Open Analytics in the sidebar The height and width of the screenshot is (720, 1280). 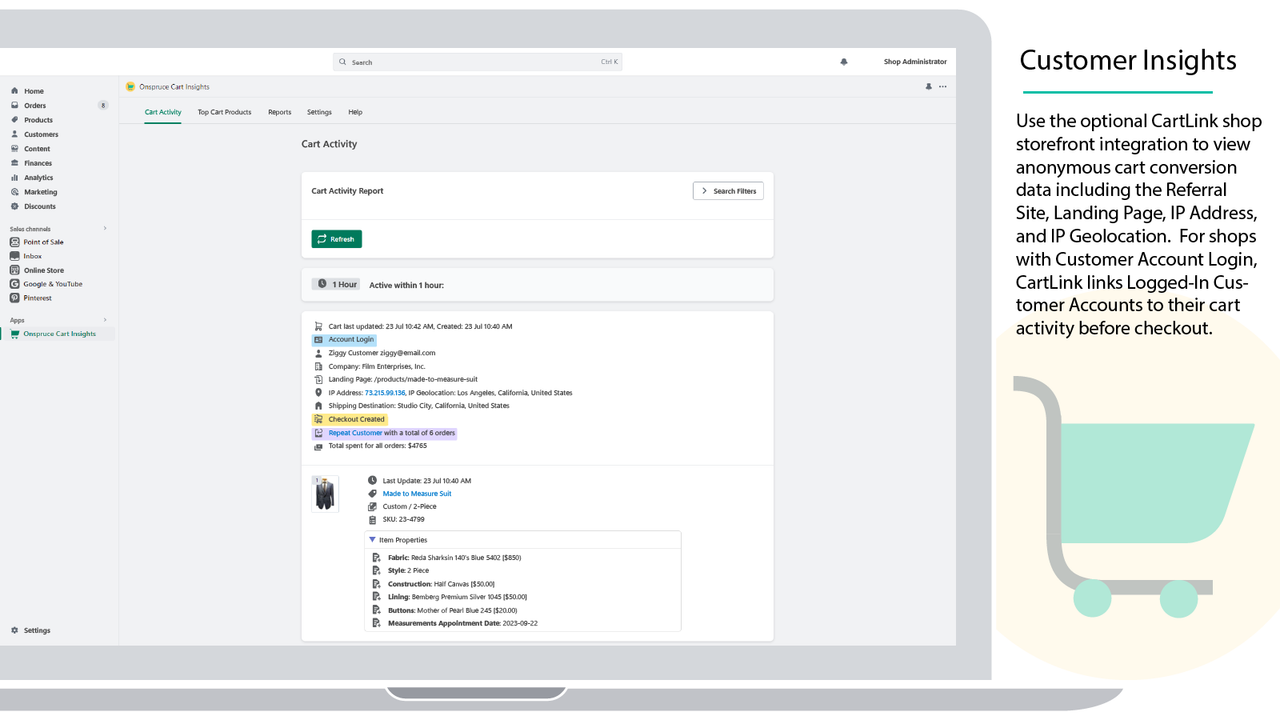38,178
